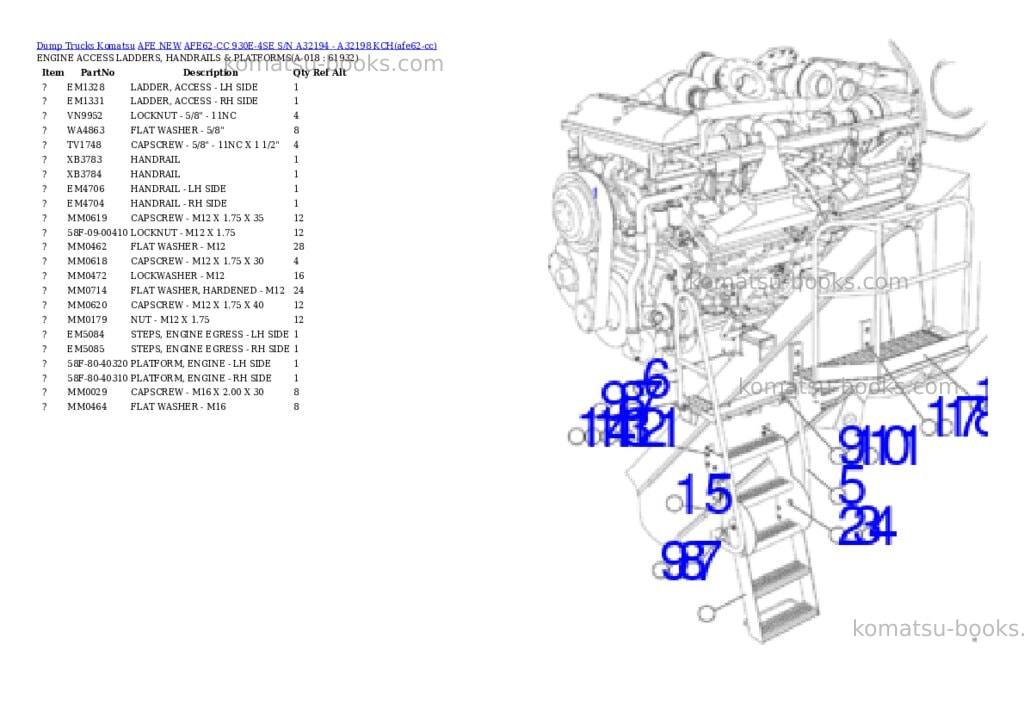The image size is (1024, 725).
Task: Click description HANDRAIL - LH SIDE
Action: 178,189
